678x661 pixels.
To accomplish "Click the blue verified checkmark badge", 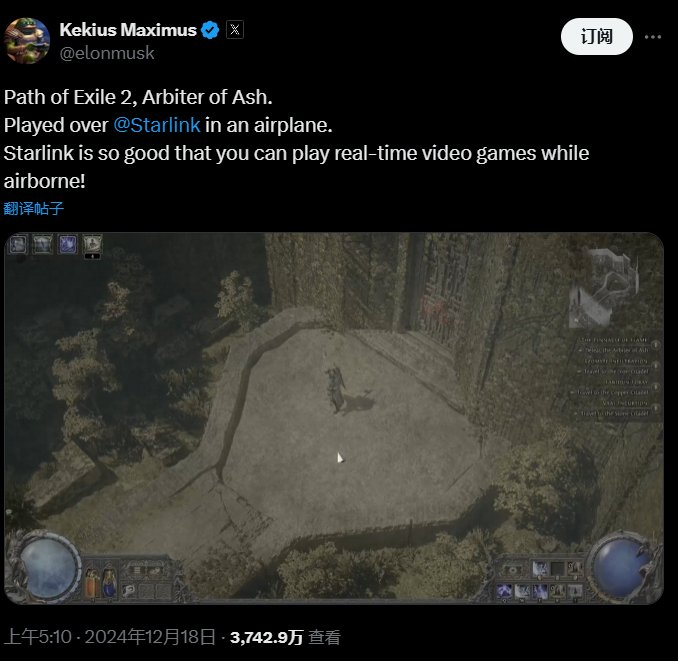I will click(x=211, y=30).
